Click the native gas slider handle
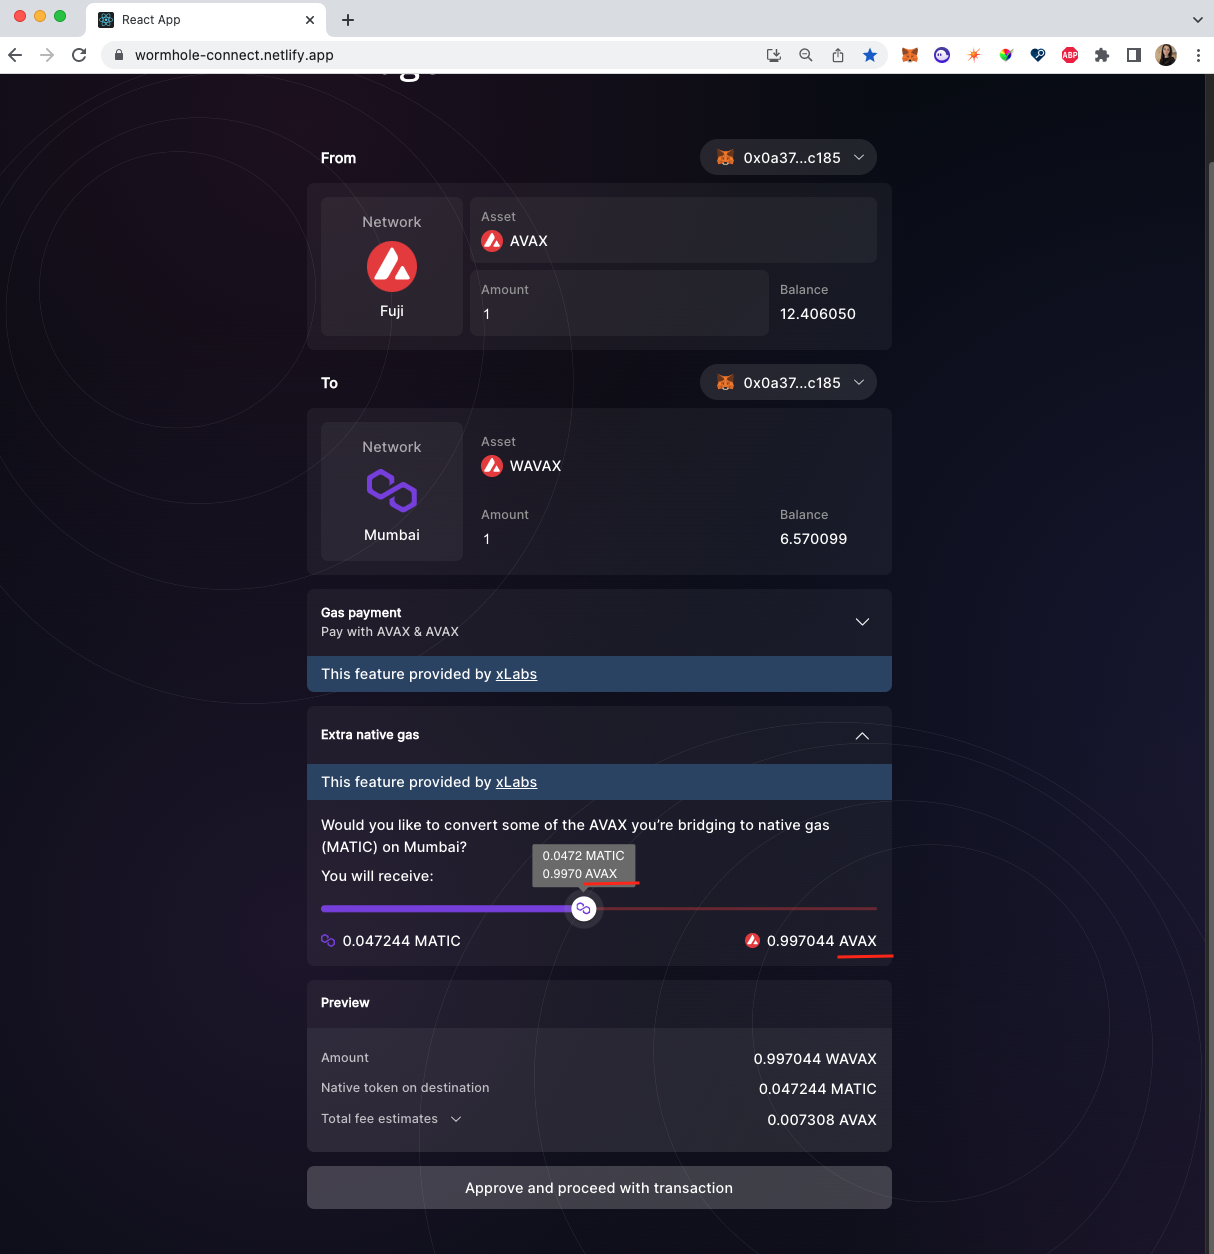The width and height of the screenshot is (1214, 1254). coord(583,908)
